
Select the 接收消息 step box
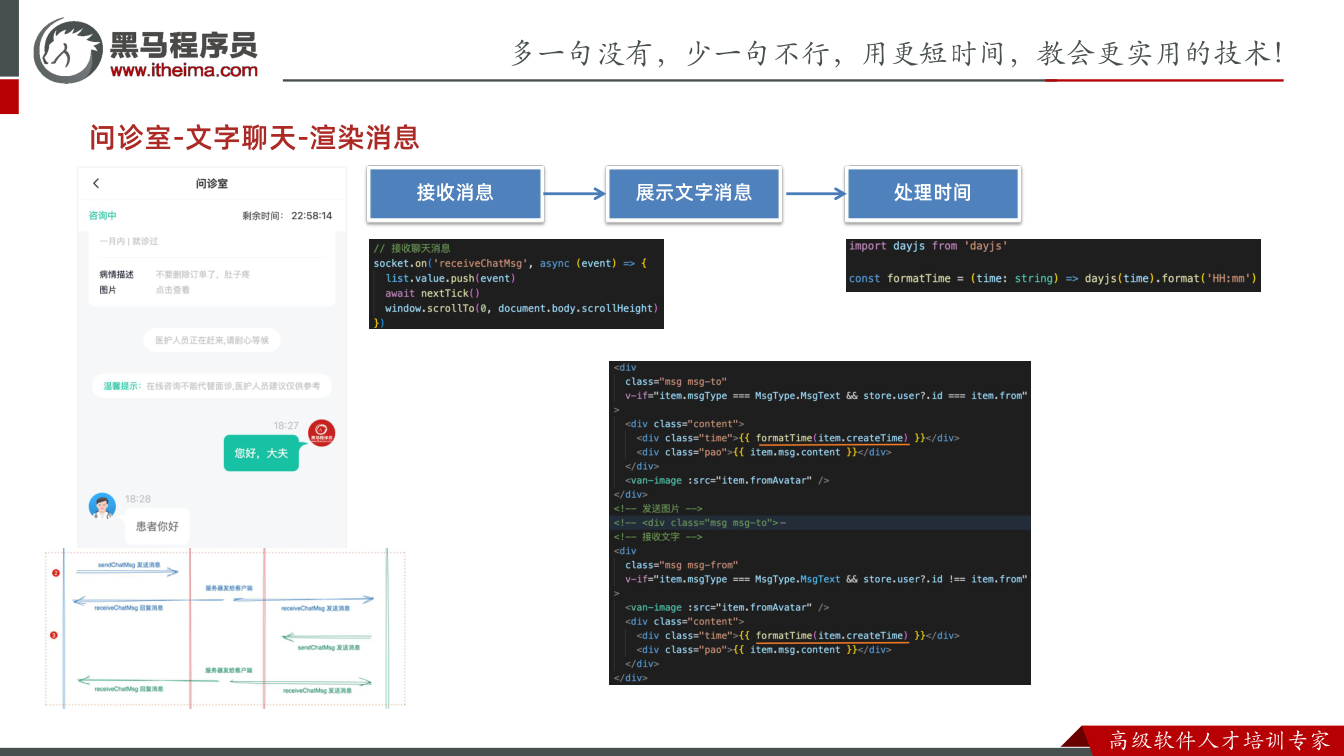point(455,193)
